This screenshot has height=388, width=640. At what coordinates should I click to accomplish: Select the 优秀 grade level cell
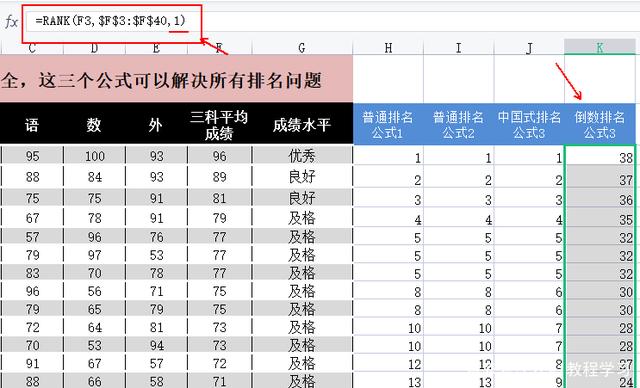click(x=302, y=155)
